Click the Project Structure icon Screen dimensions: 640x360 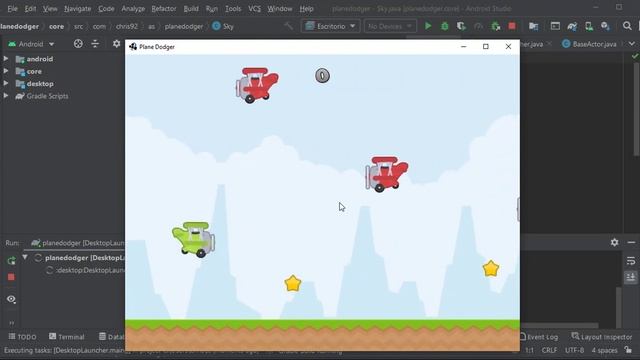tap(533, 26)
